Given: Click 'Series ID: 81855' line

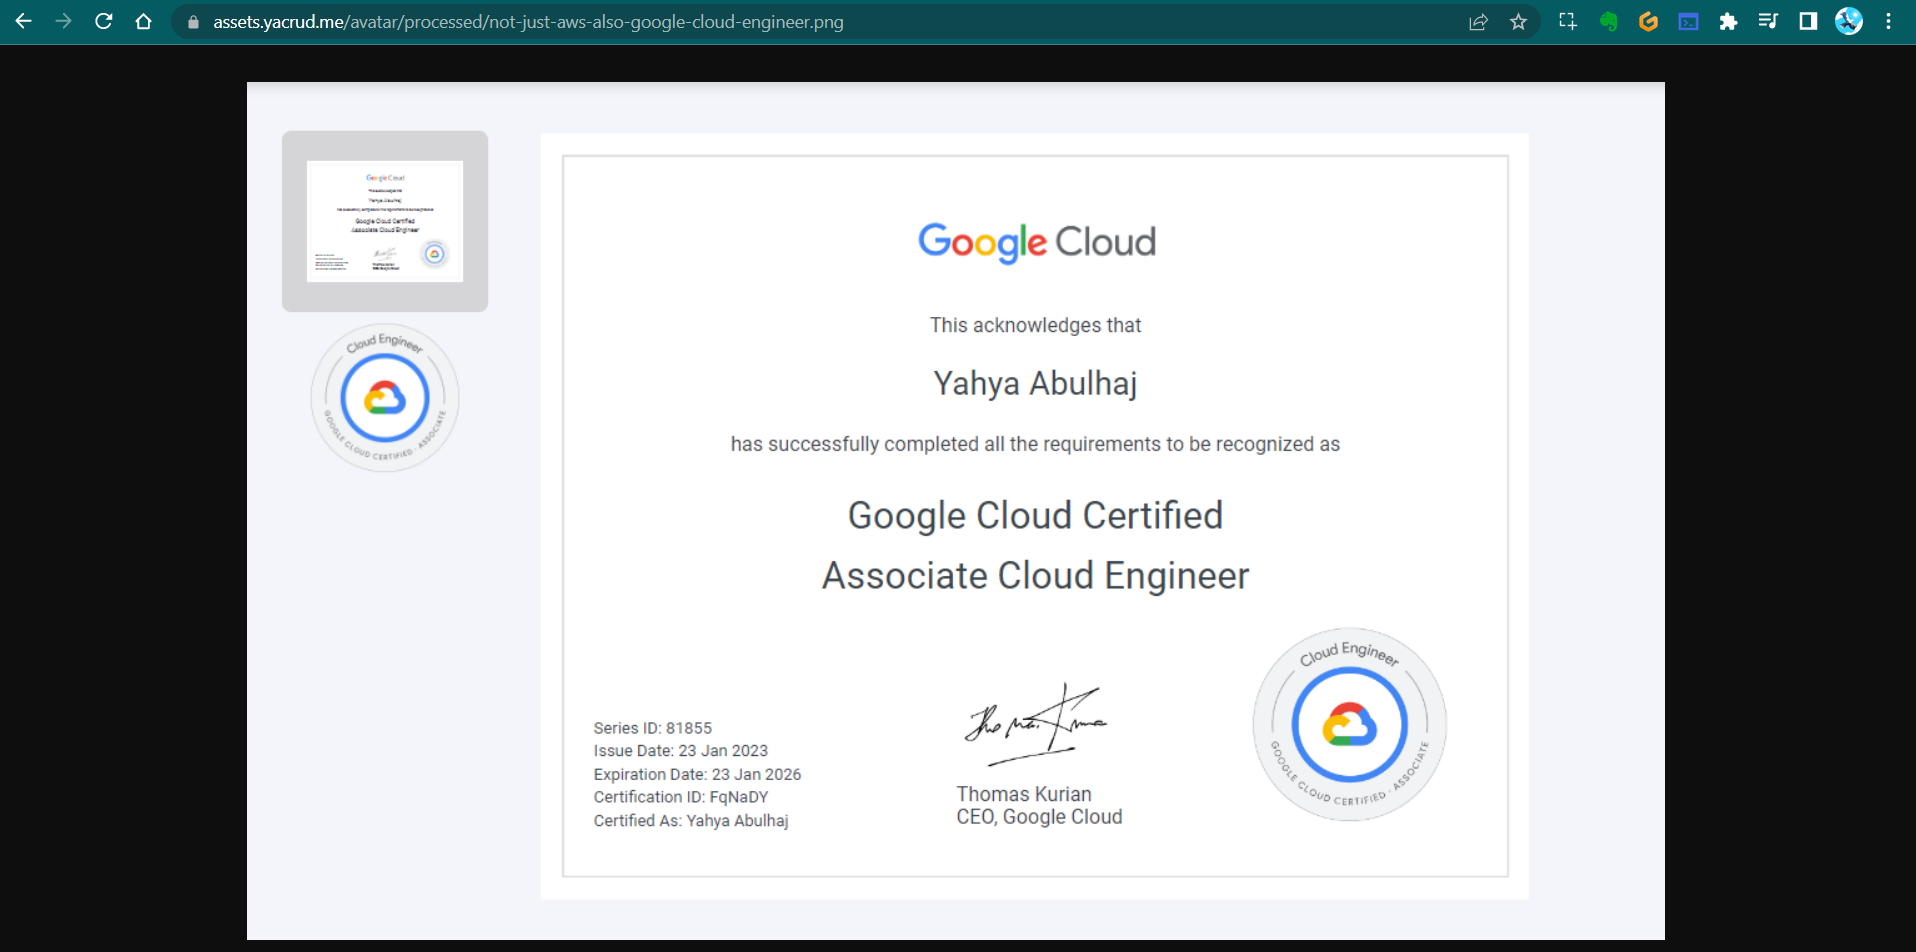Looking at the screenshot, I should [x=653, y=728].
